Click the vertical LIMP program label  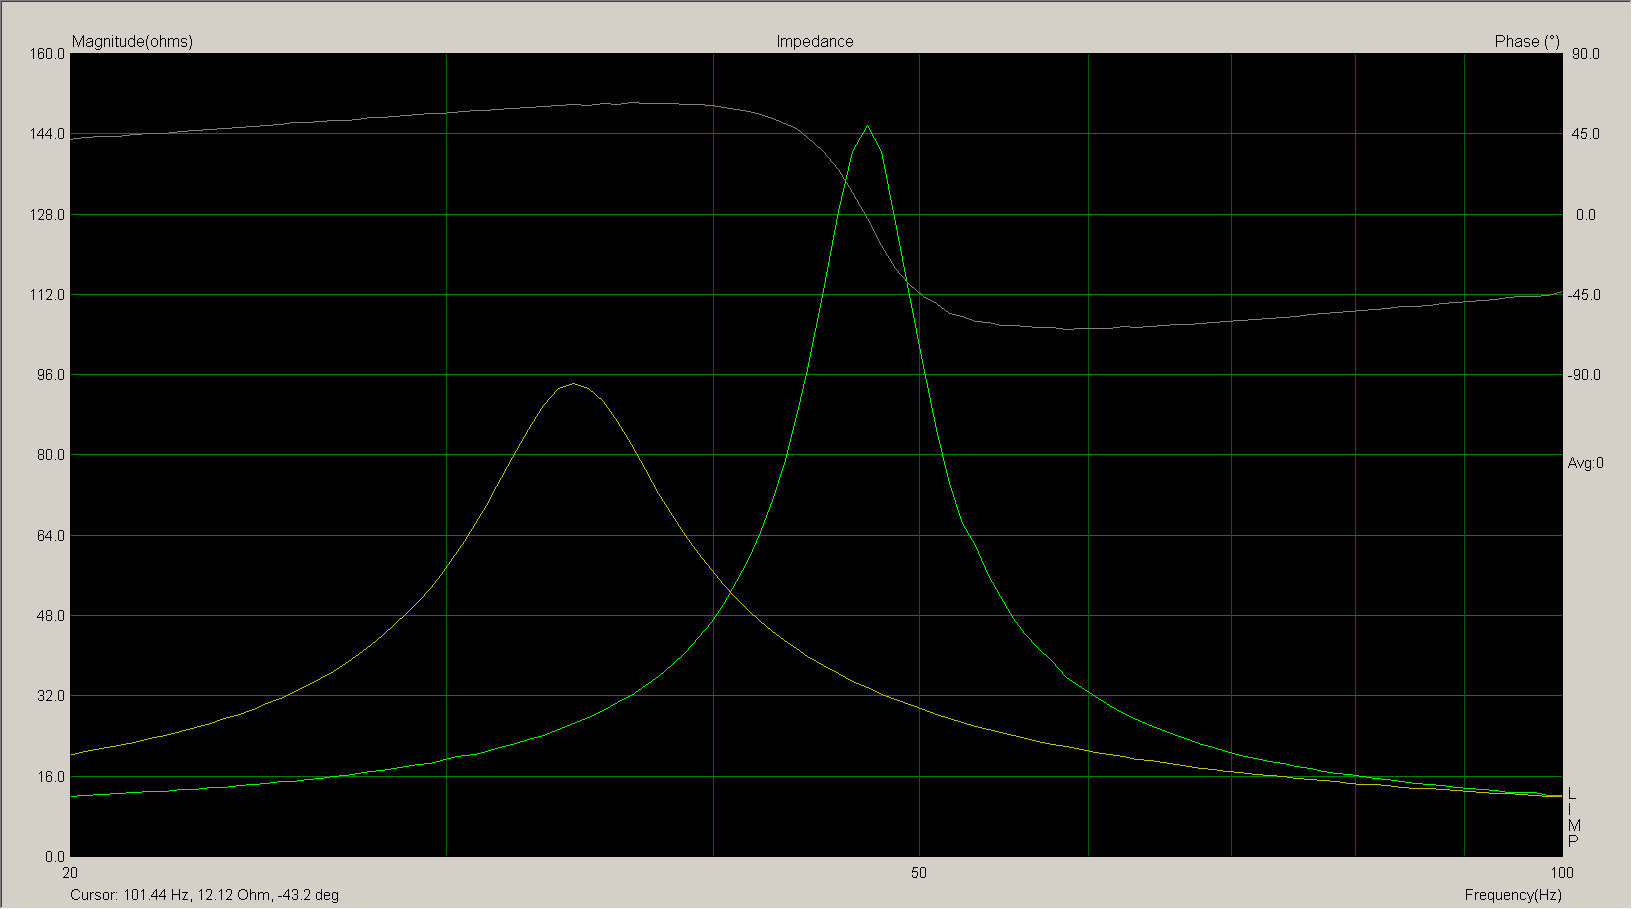click(x=1574, y=818)
